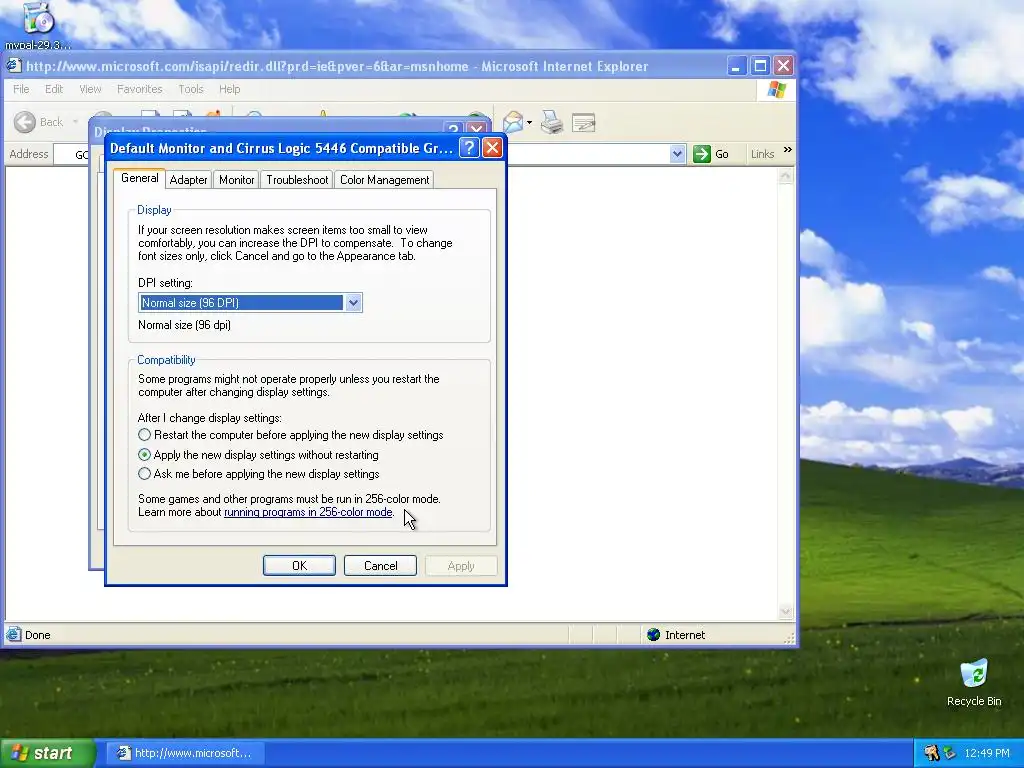Click the IE scrollbar up arrow

pos(786,176)
